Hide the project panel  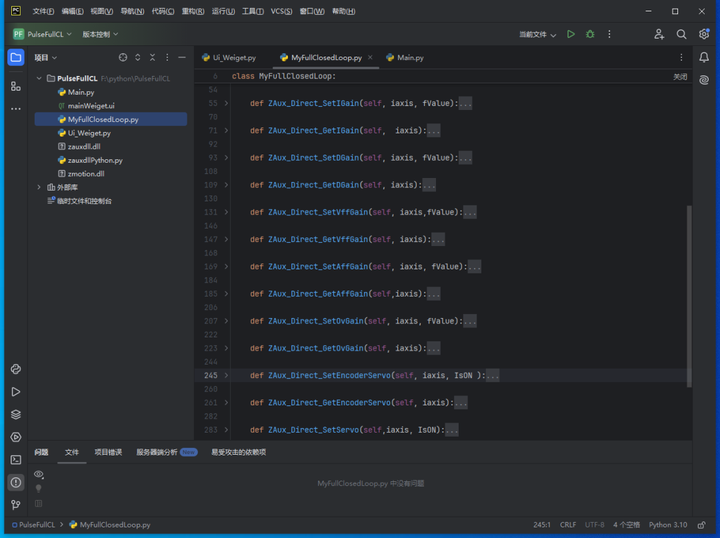point(182,57)
